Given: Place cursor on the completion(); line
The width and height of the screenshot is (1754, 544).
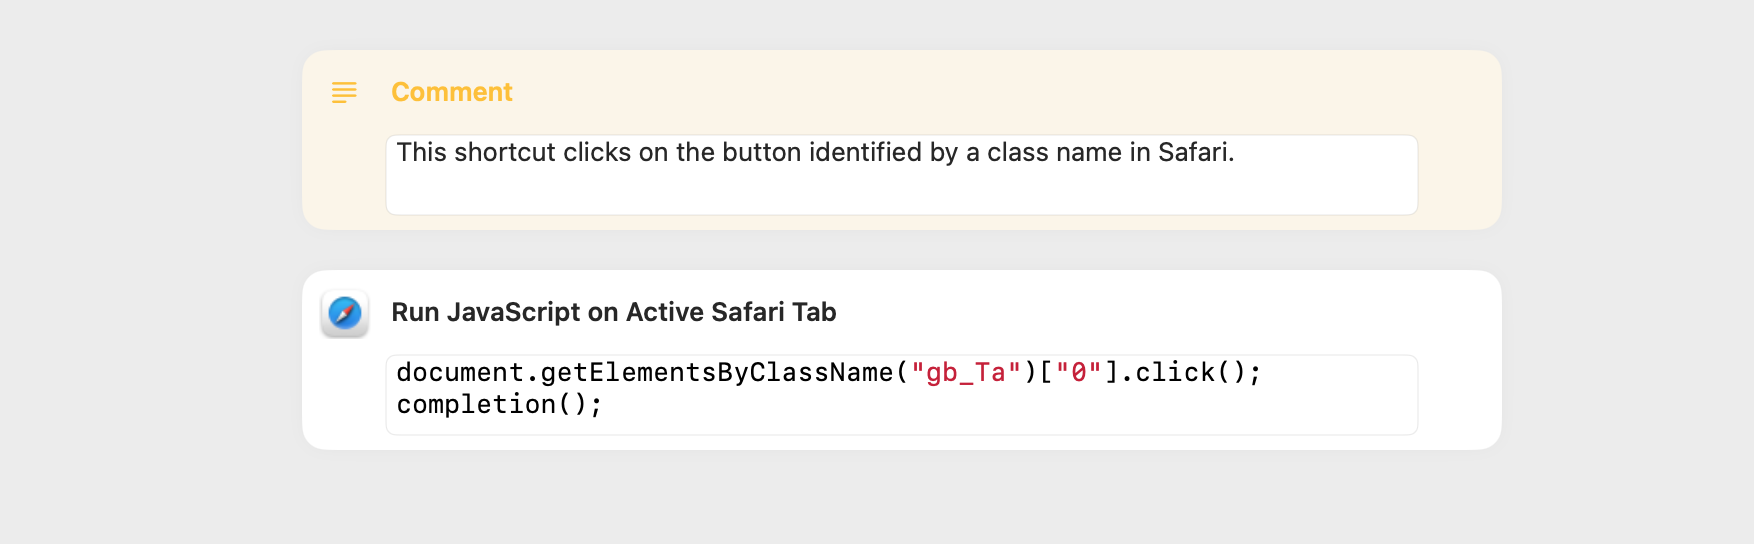Looking at the screenshot, I should pyautogui.click(x=499, y=405).
